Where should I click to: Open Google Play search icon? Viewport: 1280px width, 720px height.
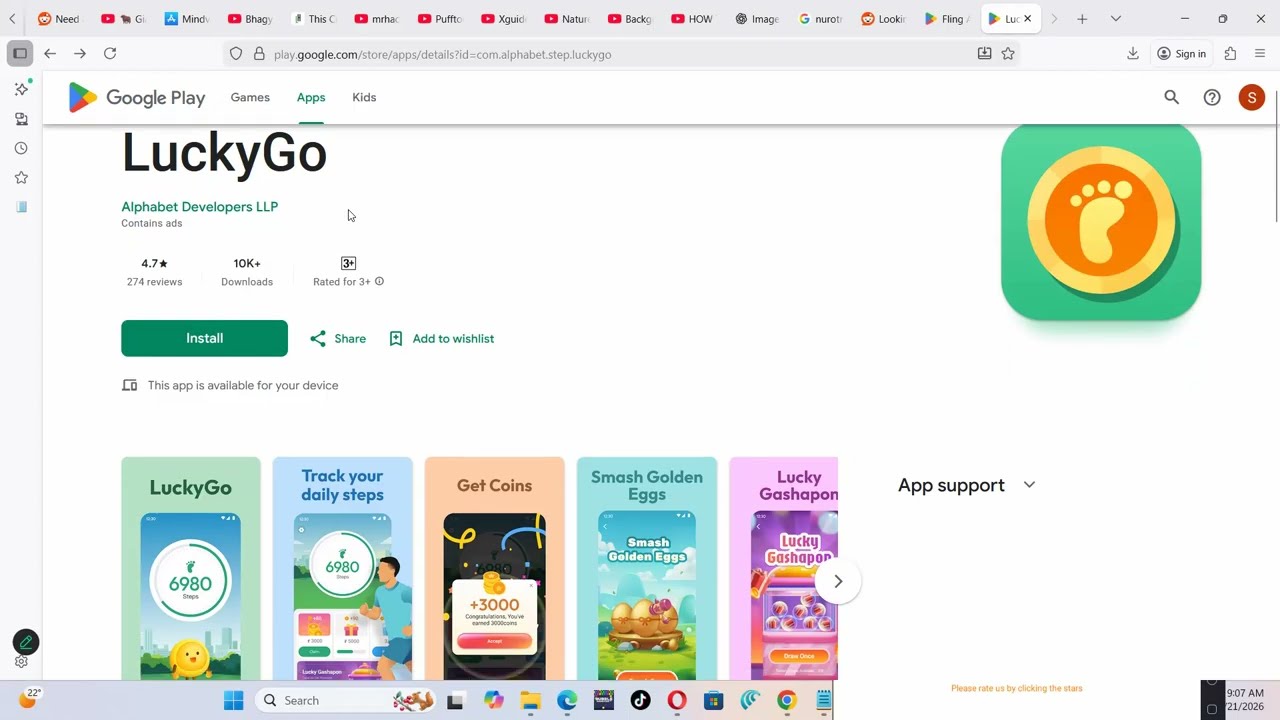tap(1172, 97)
